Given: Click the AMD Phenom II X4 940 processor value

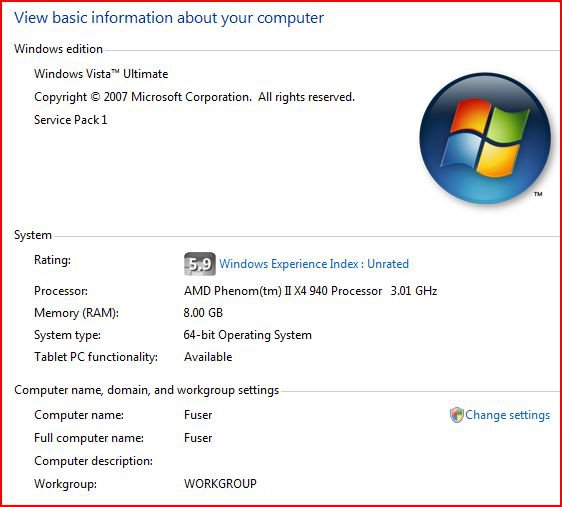Looking at the screenshot, I should (x=310, y=291).
